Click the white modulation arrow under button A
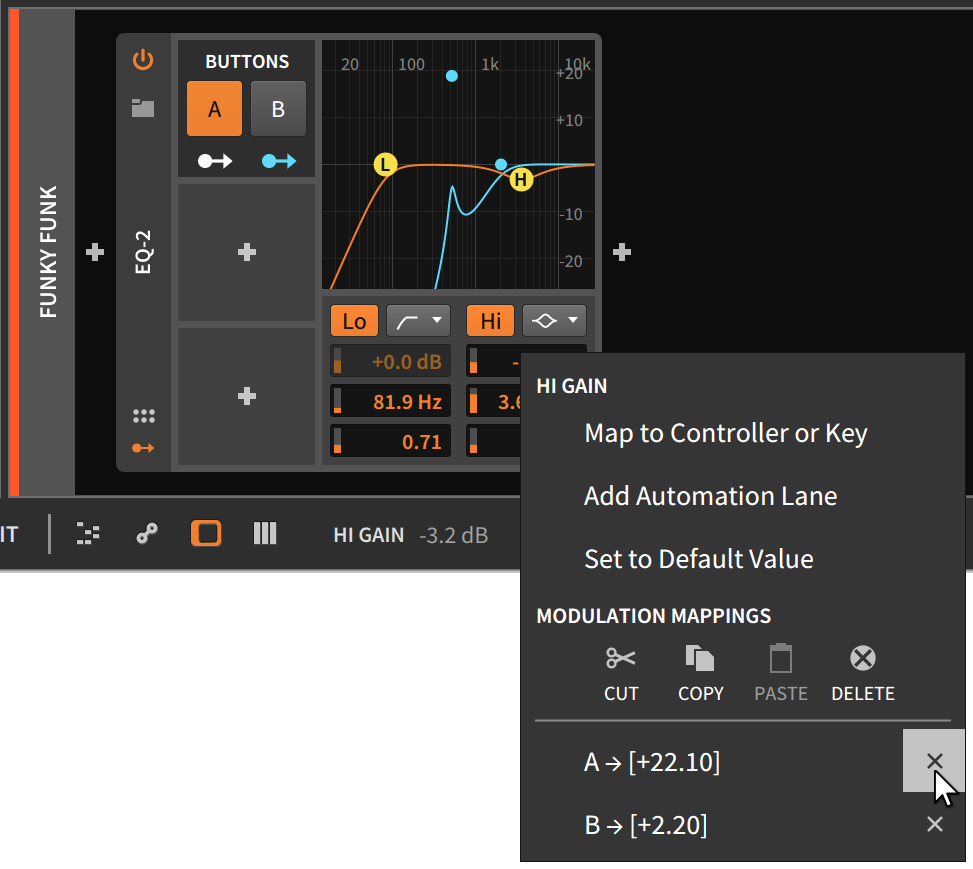The width and height of the screenshot is (973, 869). [x=214, y=160]
